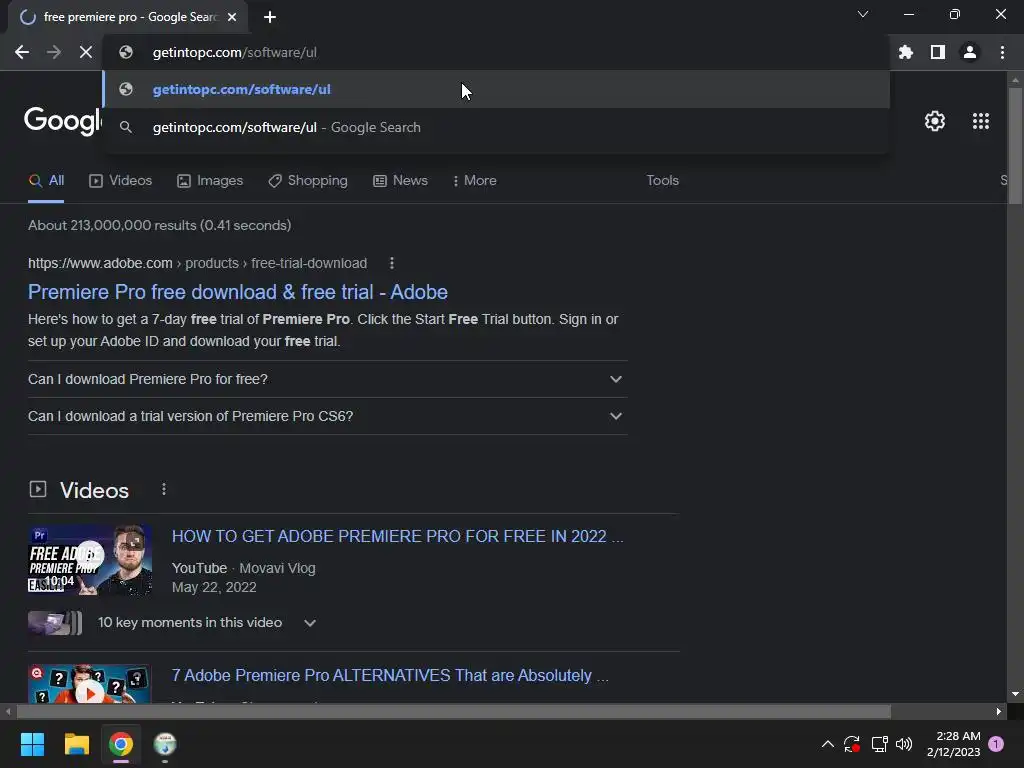Play the Premiere Pro alternatives video thumbnail

pyautogui.click(x=89, y=684)
